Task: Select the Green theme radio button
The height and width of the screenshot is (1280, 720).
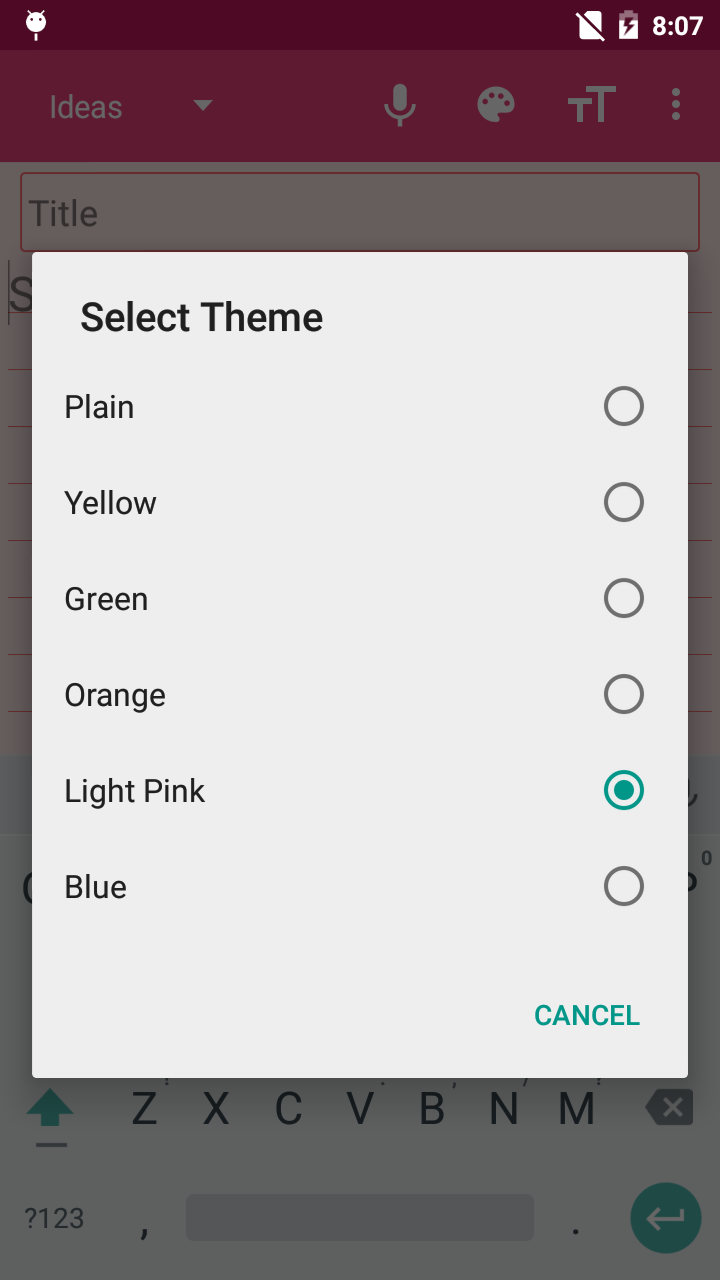Action: coord(623,599)
